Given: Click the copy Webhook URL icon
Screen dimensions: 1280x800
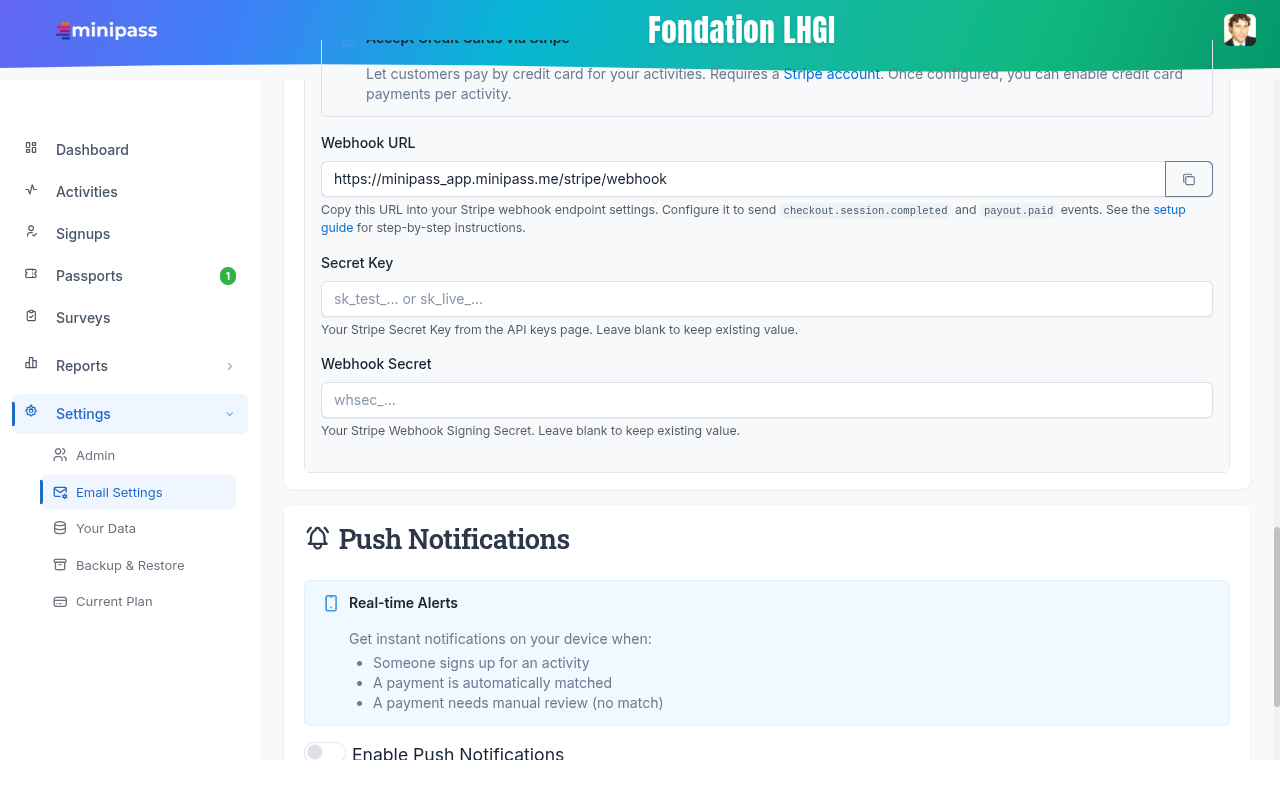Looking at the screenshot, I should (1189, 179).
